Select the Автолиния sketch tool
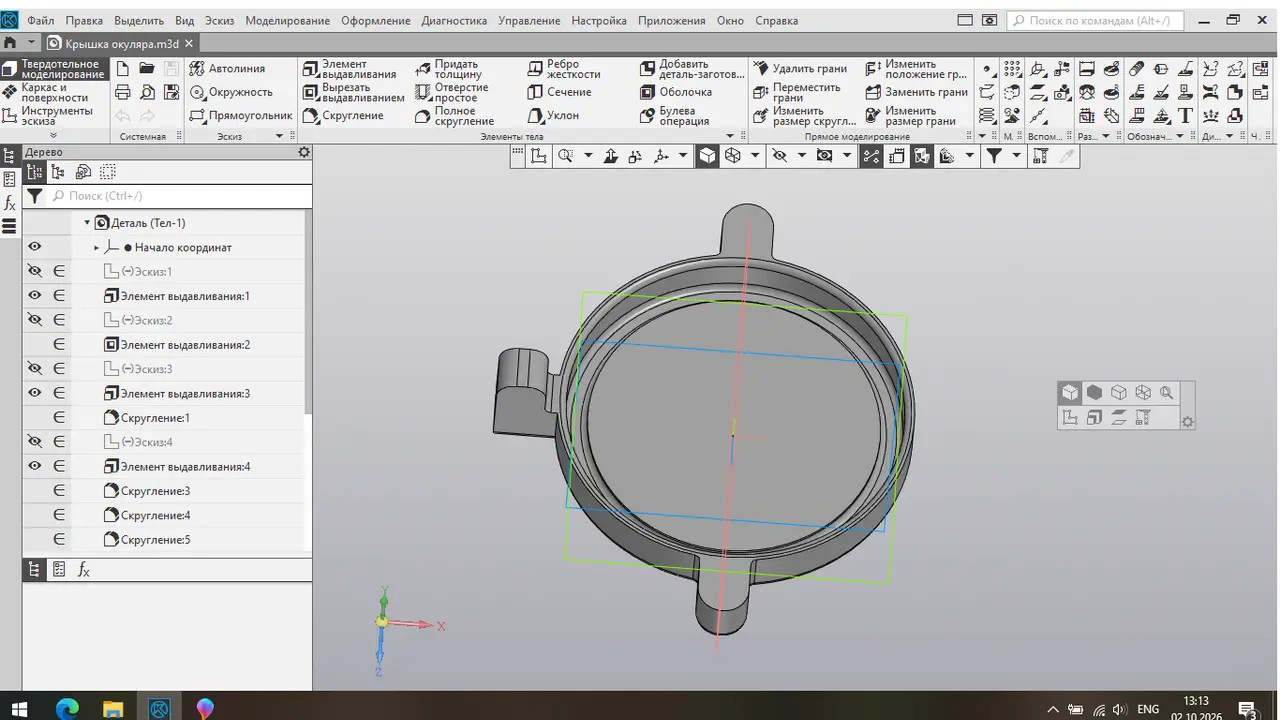Image resolution: width=1280 pixels, height=720 pixels. pos(228,68)
